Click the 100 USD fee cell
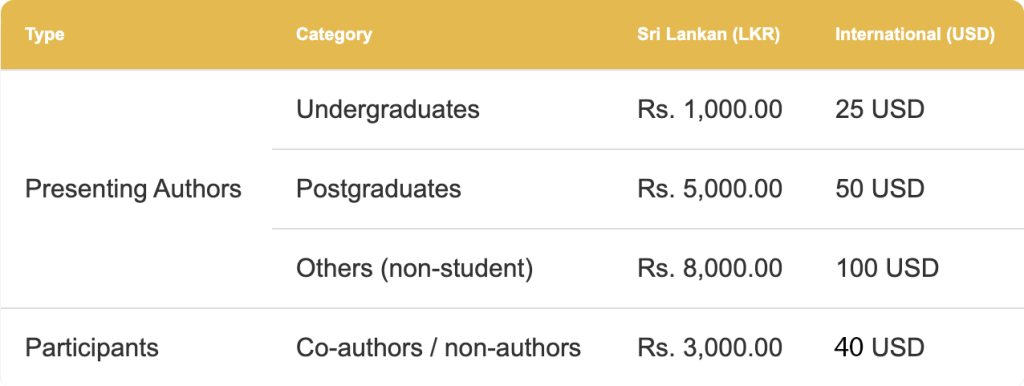1024x386 pixels. coord(887,268)
